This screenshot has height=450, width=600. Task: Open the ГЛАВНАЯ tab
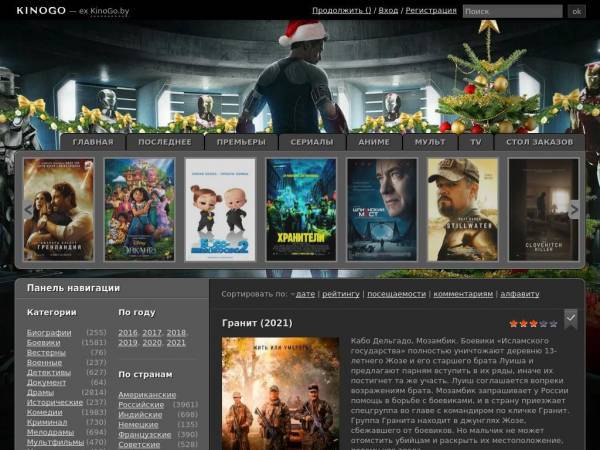click(93, 142)
